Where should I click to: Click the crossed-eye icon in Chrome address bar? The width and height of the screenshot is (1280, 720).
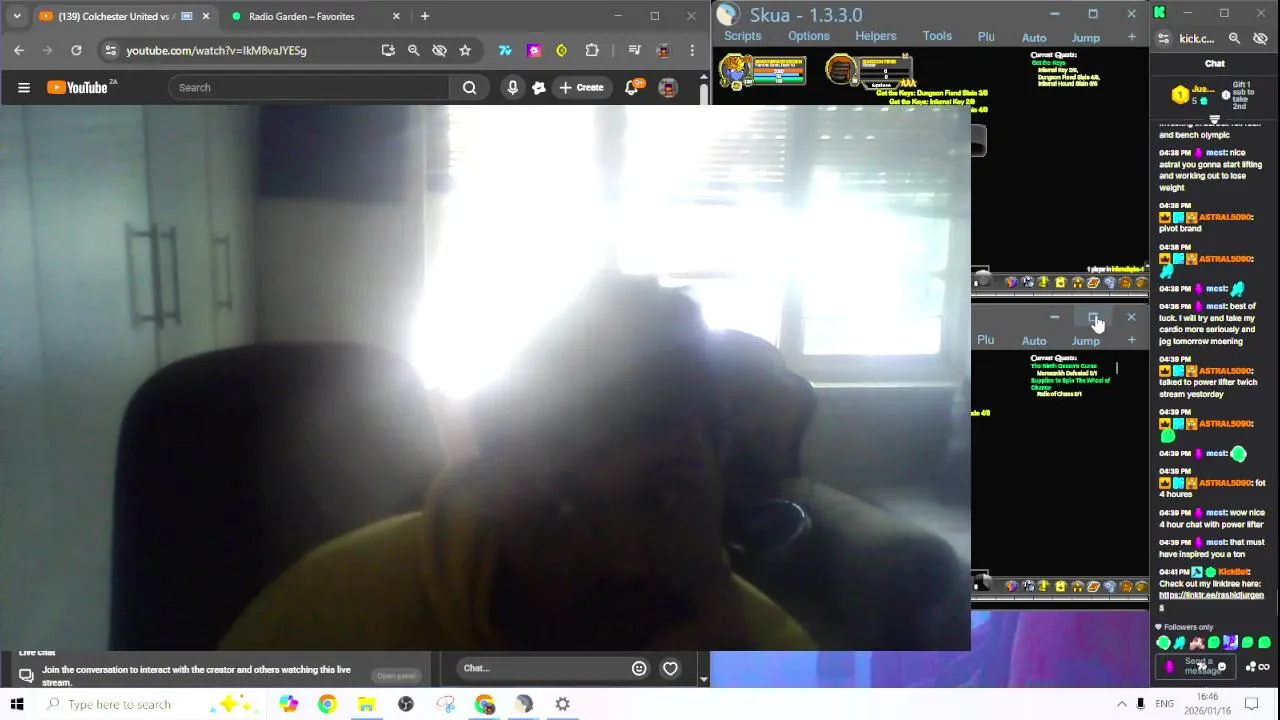(439, 50)
